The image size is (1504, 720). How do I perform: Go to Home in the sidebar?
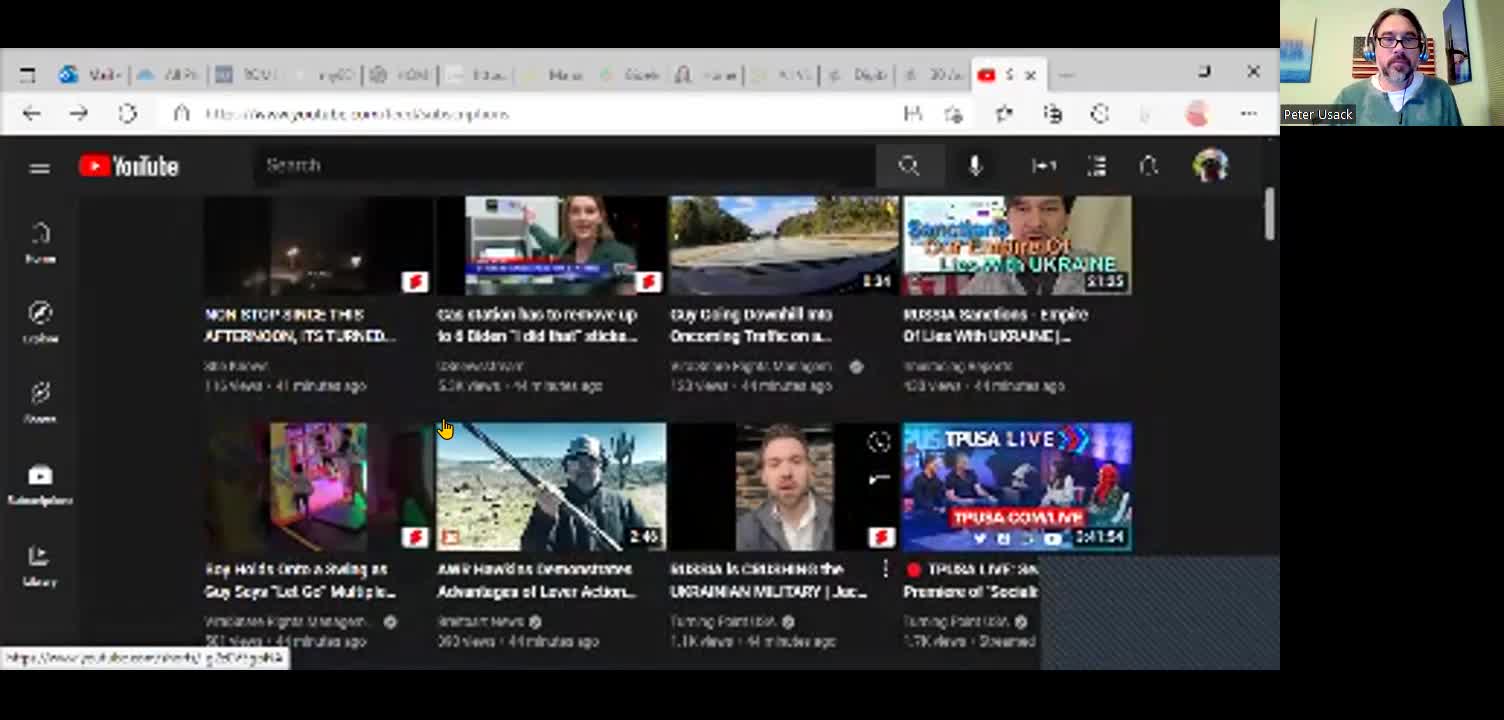pos(40,243)
